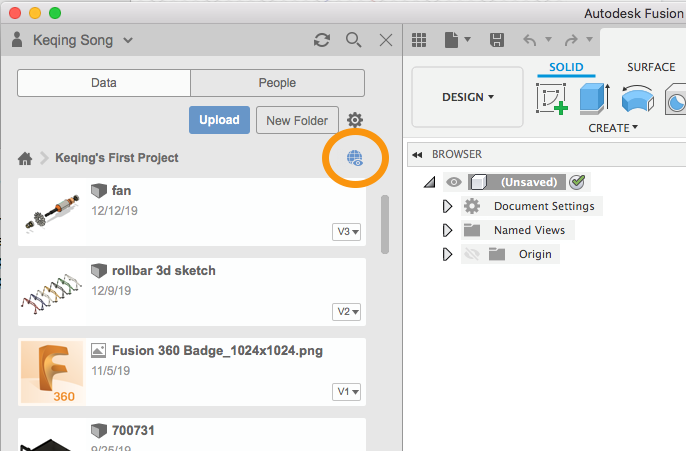This screenshot has width=686, height=451.
Task: Open the undo history dropdown arrow
Action: [548, 39]
